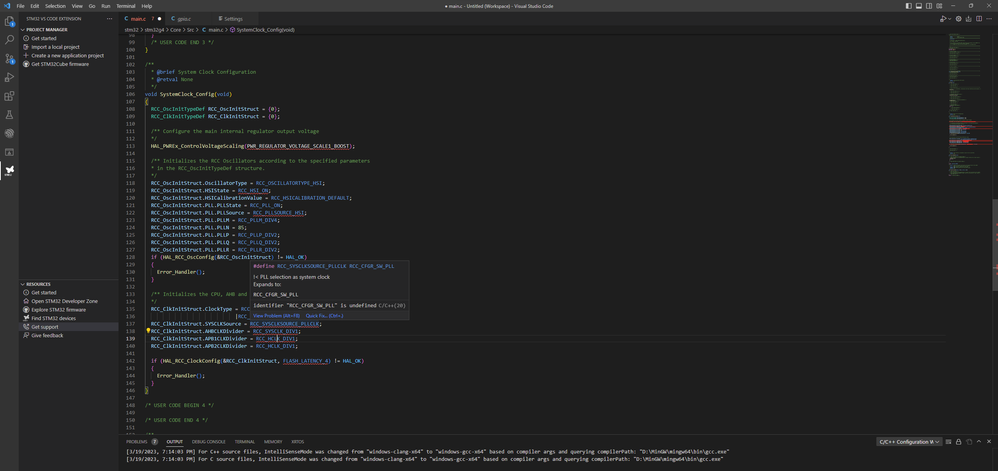Toggle the bottom panel layout icon

click(x=918, y=6)
